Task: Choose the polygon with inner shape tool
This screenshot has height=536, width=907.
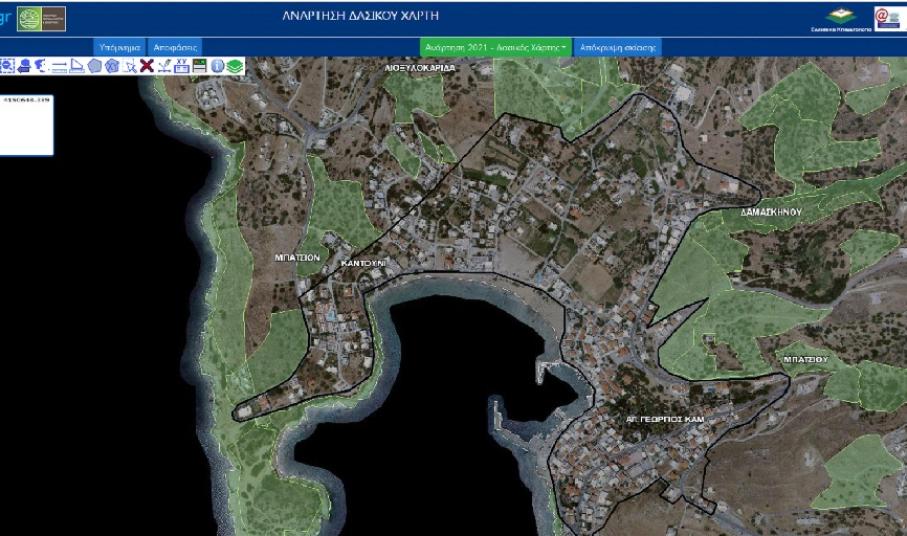Action: (x=111, y=65)
